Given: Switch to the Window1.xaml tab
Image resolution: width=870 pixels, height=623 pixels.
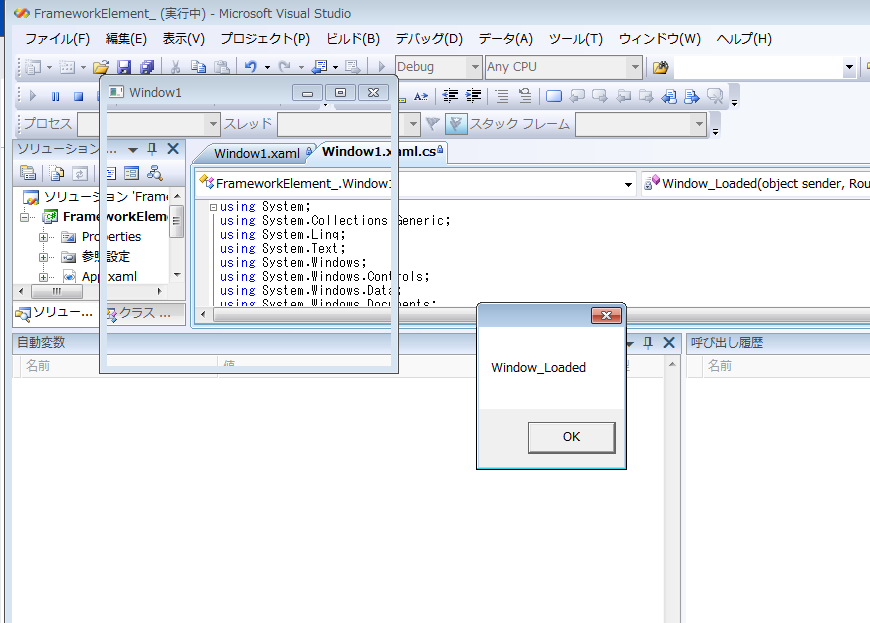Looking at the screenshot, I should click(x=257, y=154).
